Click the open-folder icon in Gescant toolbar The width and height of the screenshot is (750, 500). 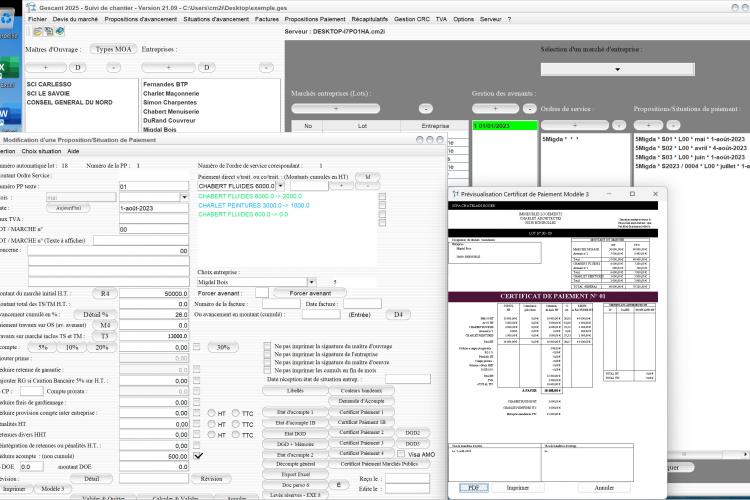click(x=37, y=32)
